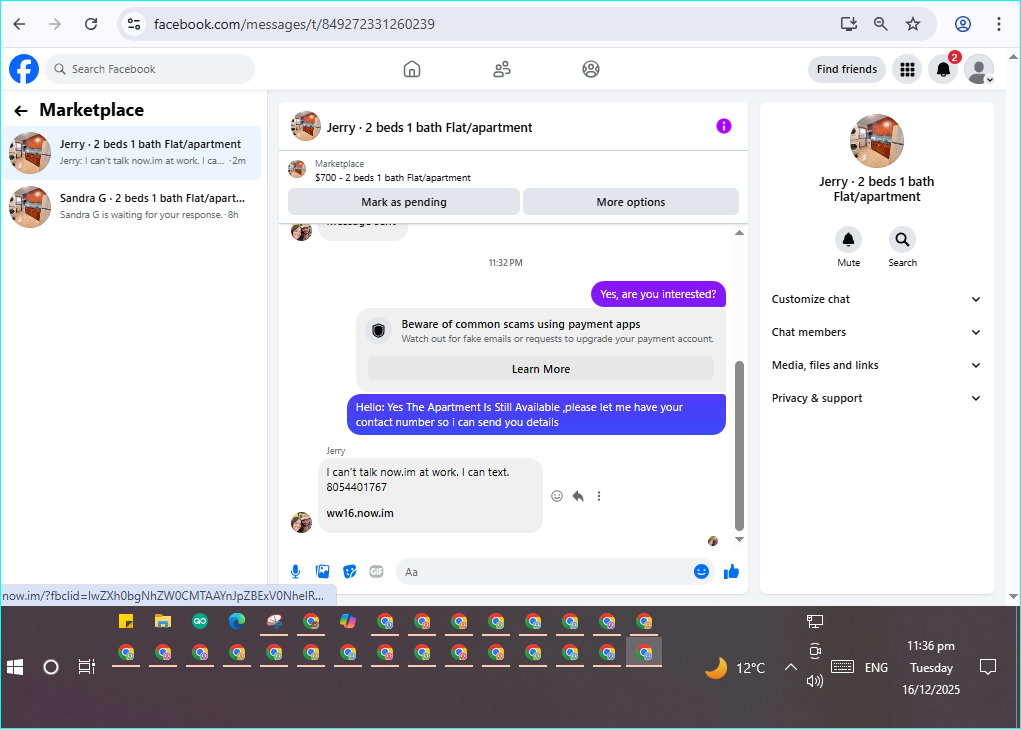Expand Customize chat section

(876, 299)
